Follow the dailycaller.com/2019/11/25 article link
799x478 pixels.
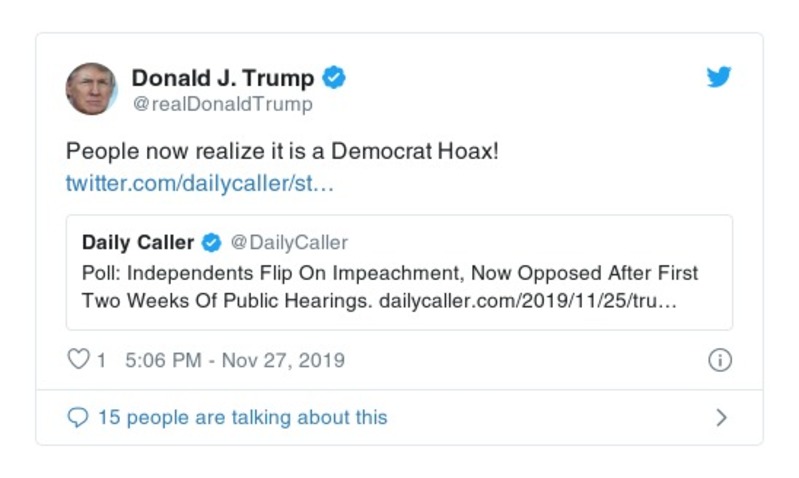point(528,301)
